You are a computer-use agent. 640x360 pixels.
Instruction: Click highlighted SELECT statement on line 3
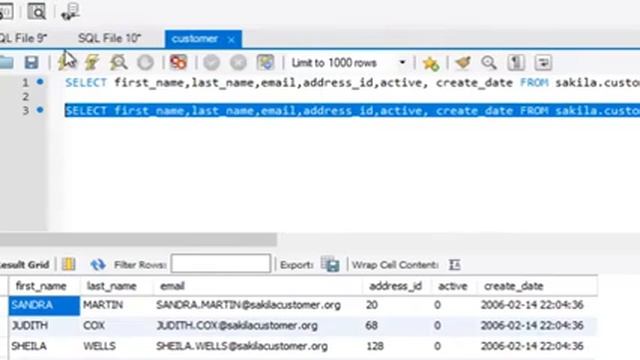click(x=352, y=110)
